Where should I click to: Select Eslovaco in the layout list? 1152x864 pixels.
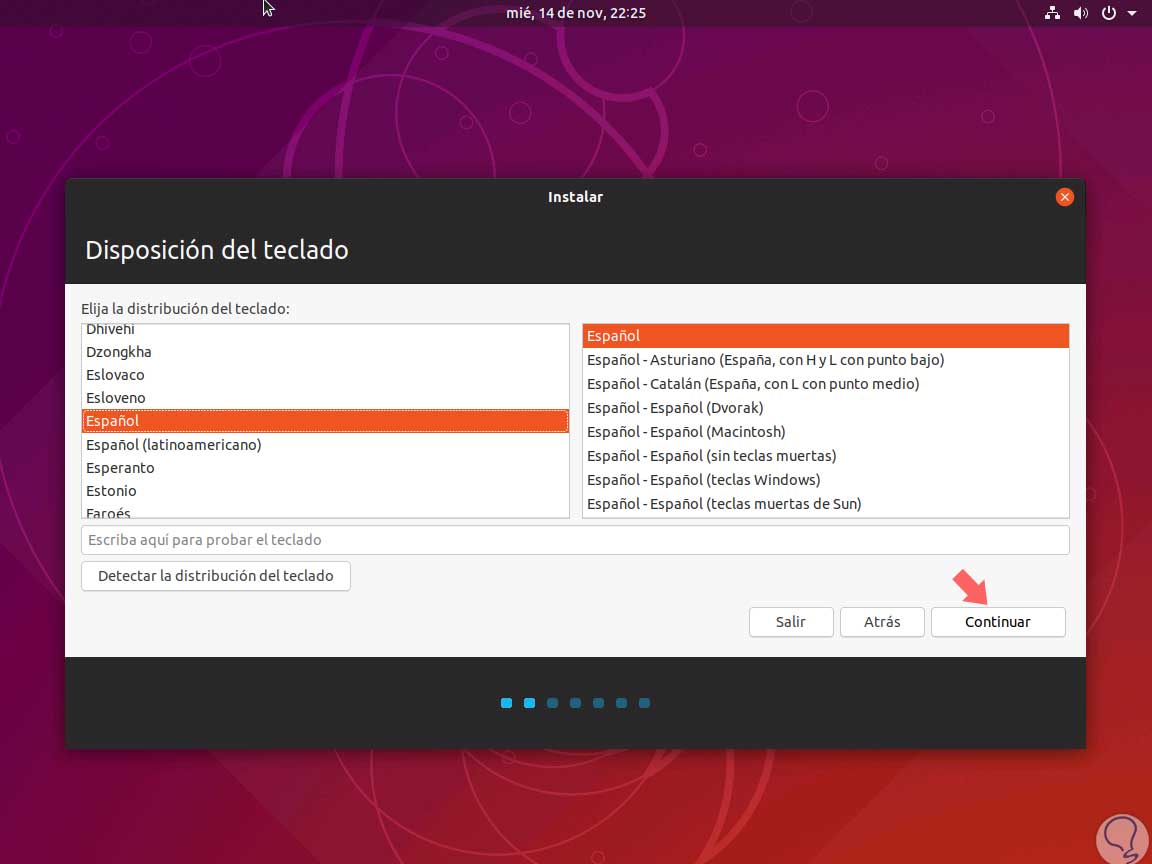[x=325, y=375]
